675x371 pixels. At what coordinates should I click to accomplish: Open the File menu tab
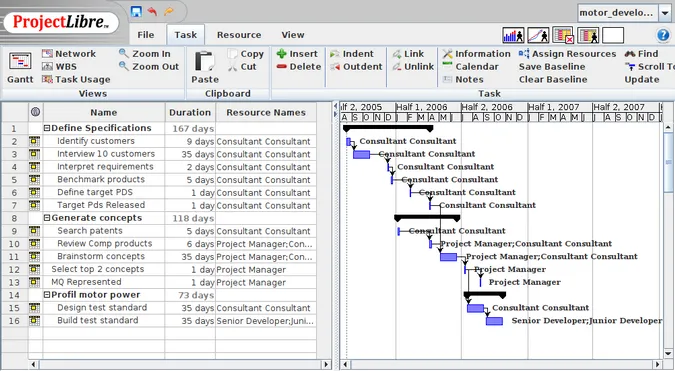coord(146,35)
